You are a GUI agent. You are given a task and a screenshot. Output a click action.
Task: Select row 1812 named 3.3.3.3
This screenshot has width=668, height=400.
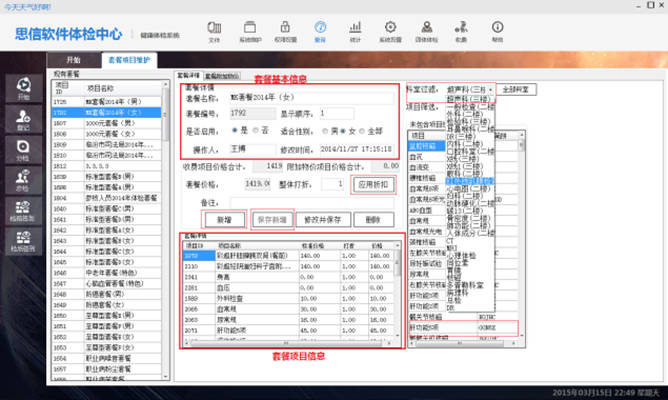pos(107,166)
